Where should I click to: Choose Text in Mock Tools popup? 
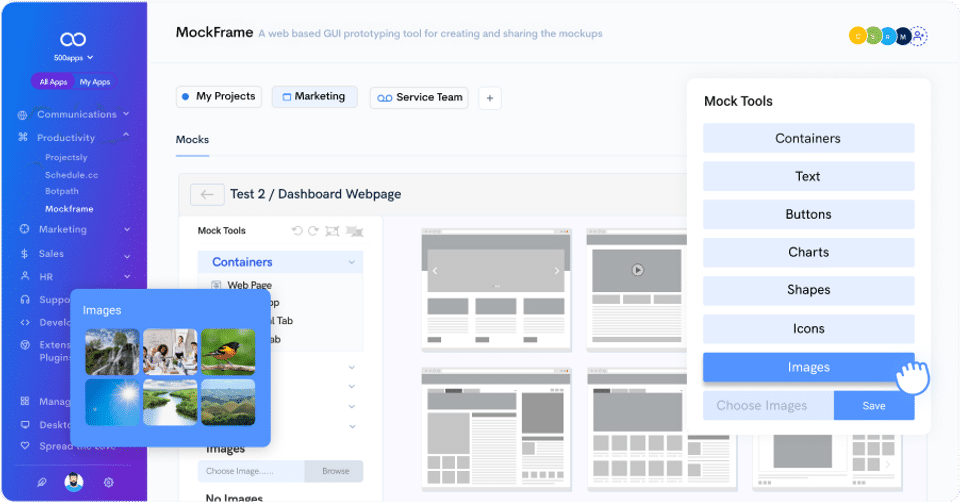click(808, 176)
